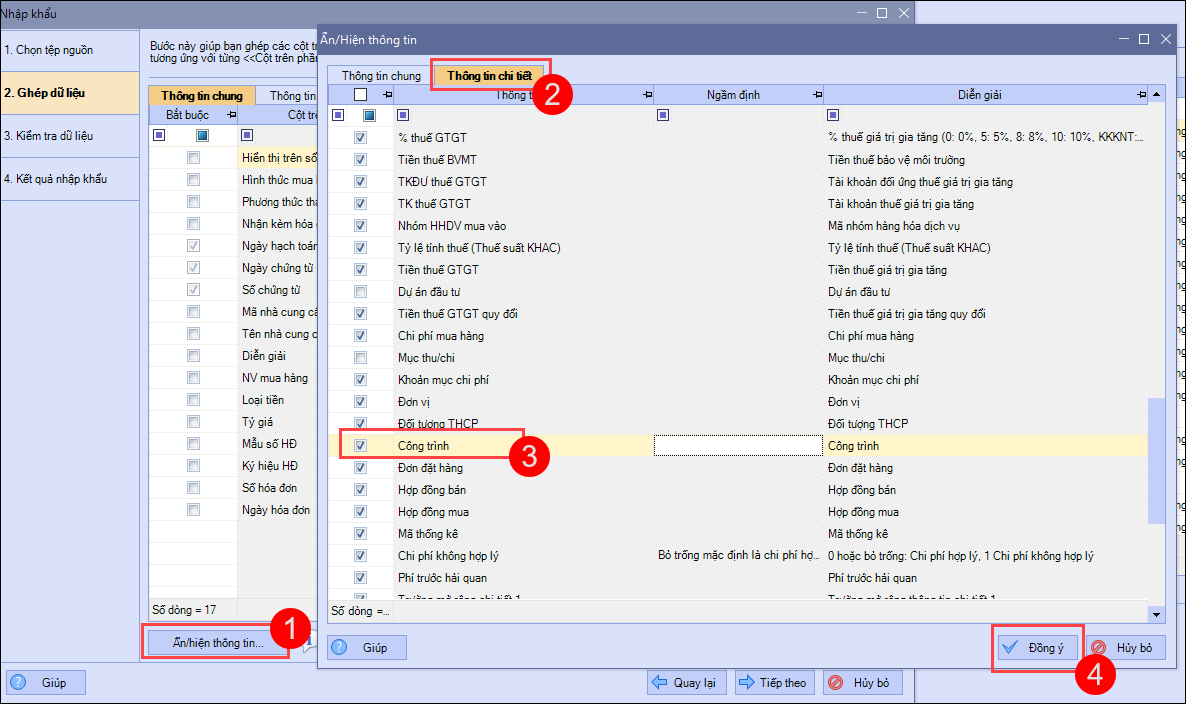This screenshot has height=704, width=1186.
Task: Go back with the Quay lại arrow
Action: point(685,683)
